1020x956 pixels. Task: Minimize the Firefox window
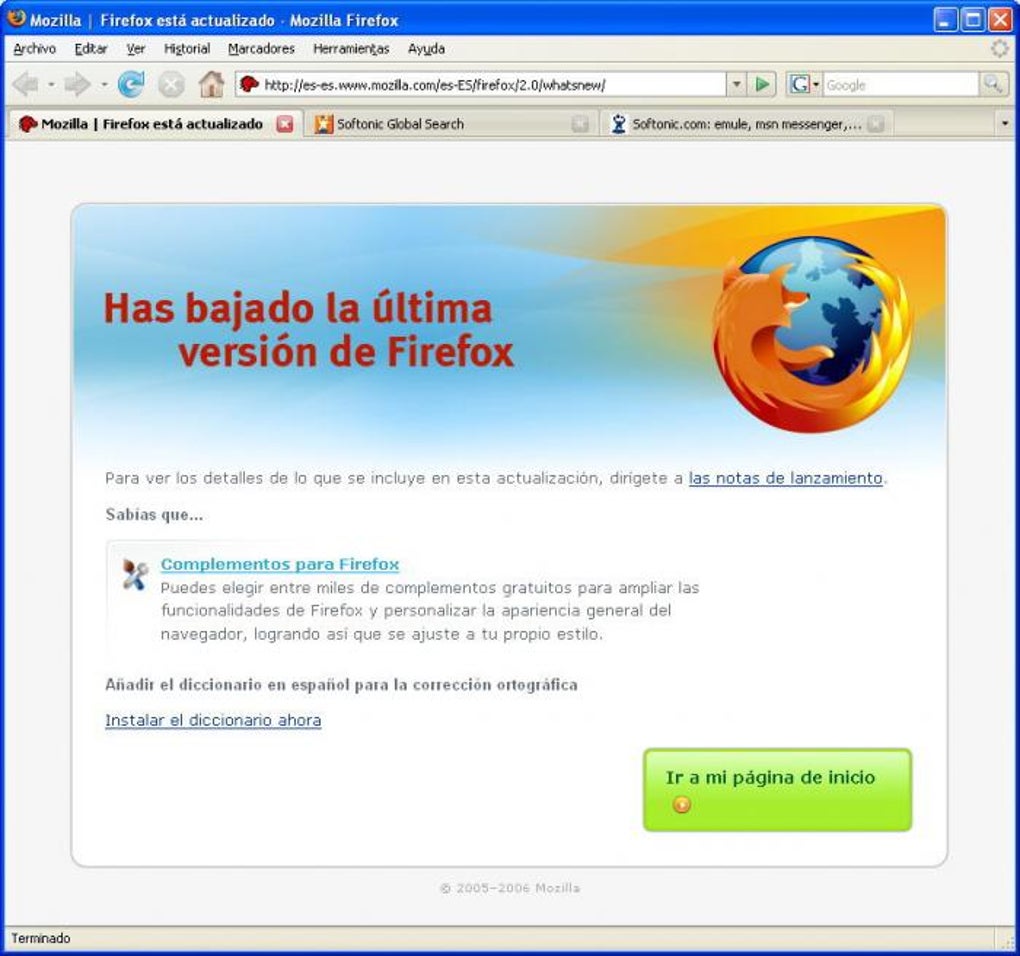(945, 20)
